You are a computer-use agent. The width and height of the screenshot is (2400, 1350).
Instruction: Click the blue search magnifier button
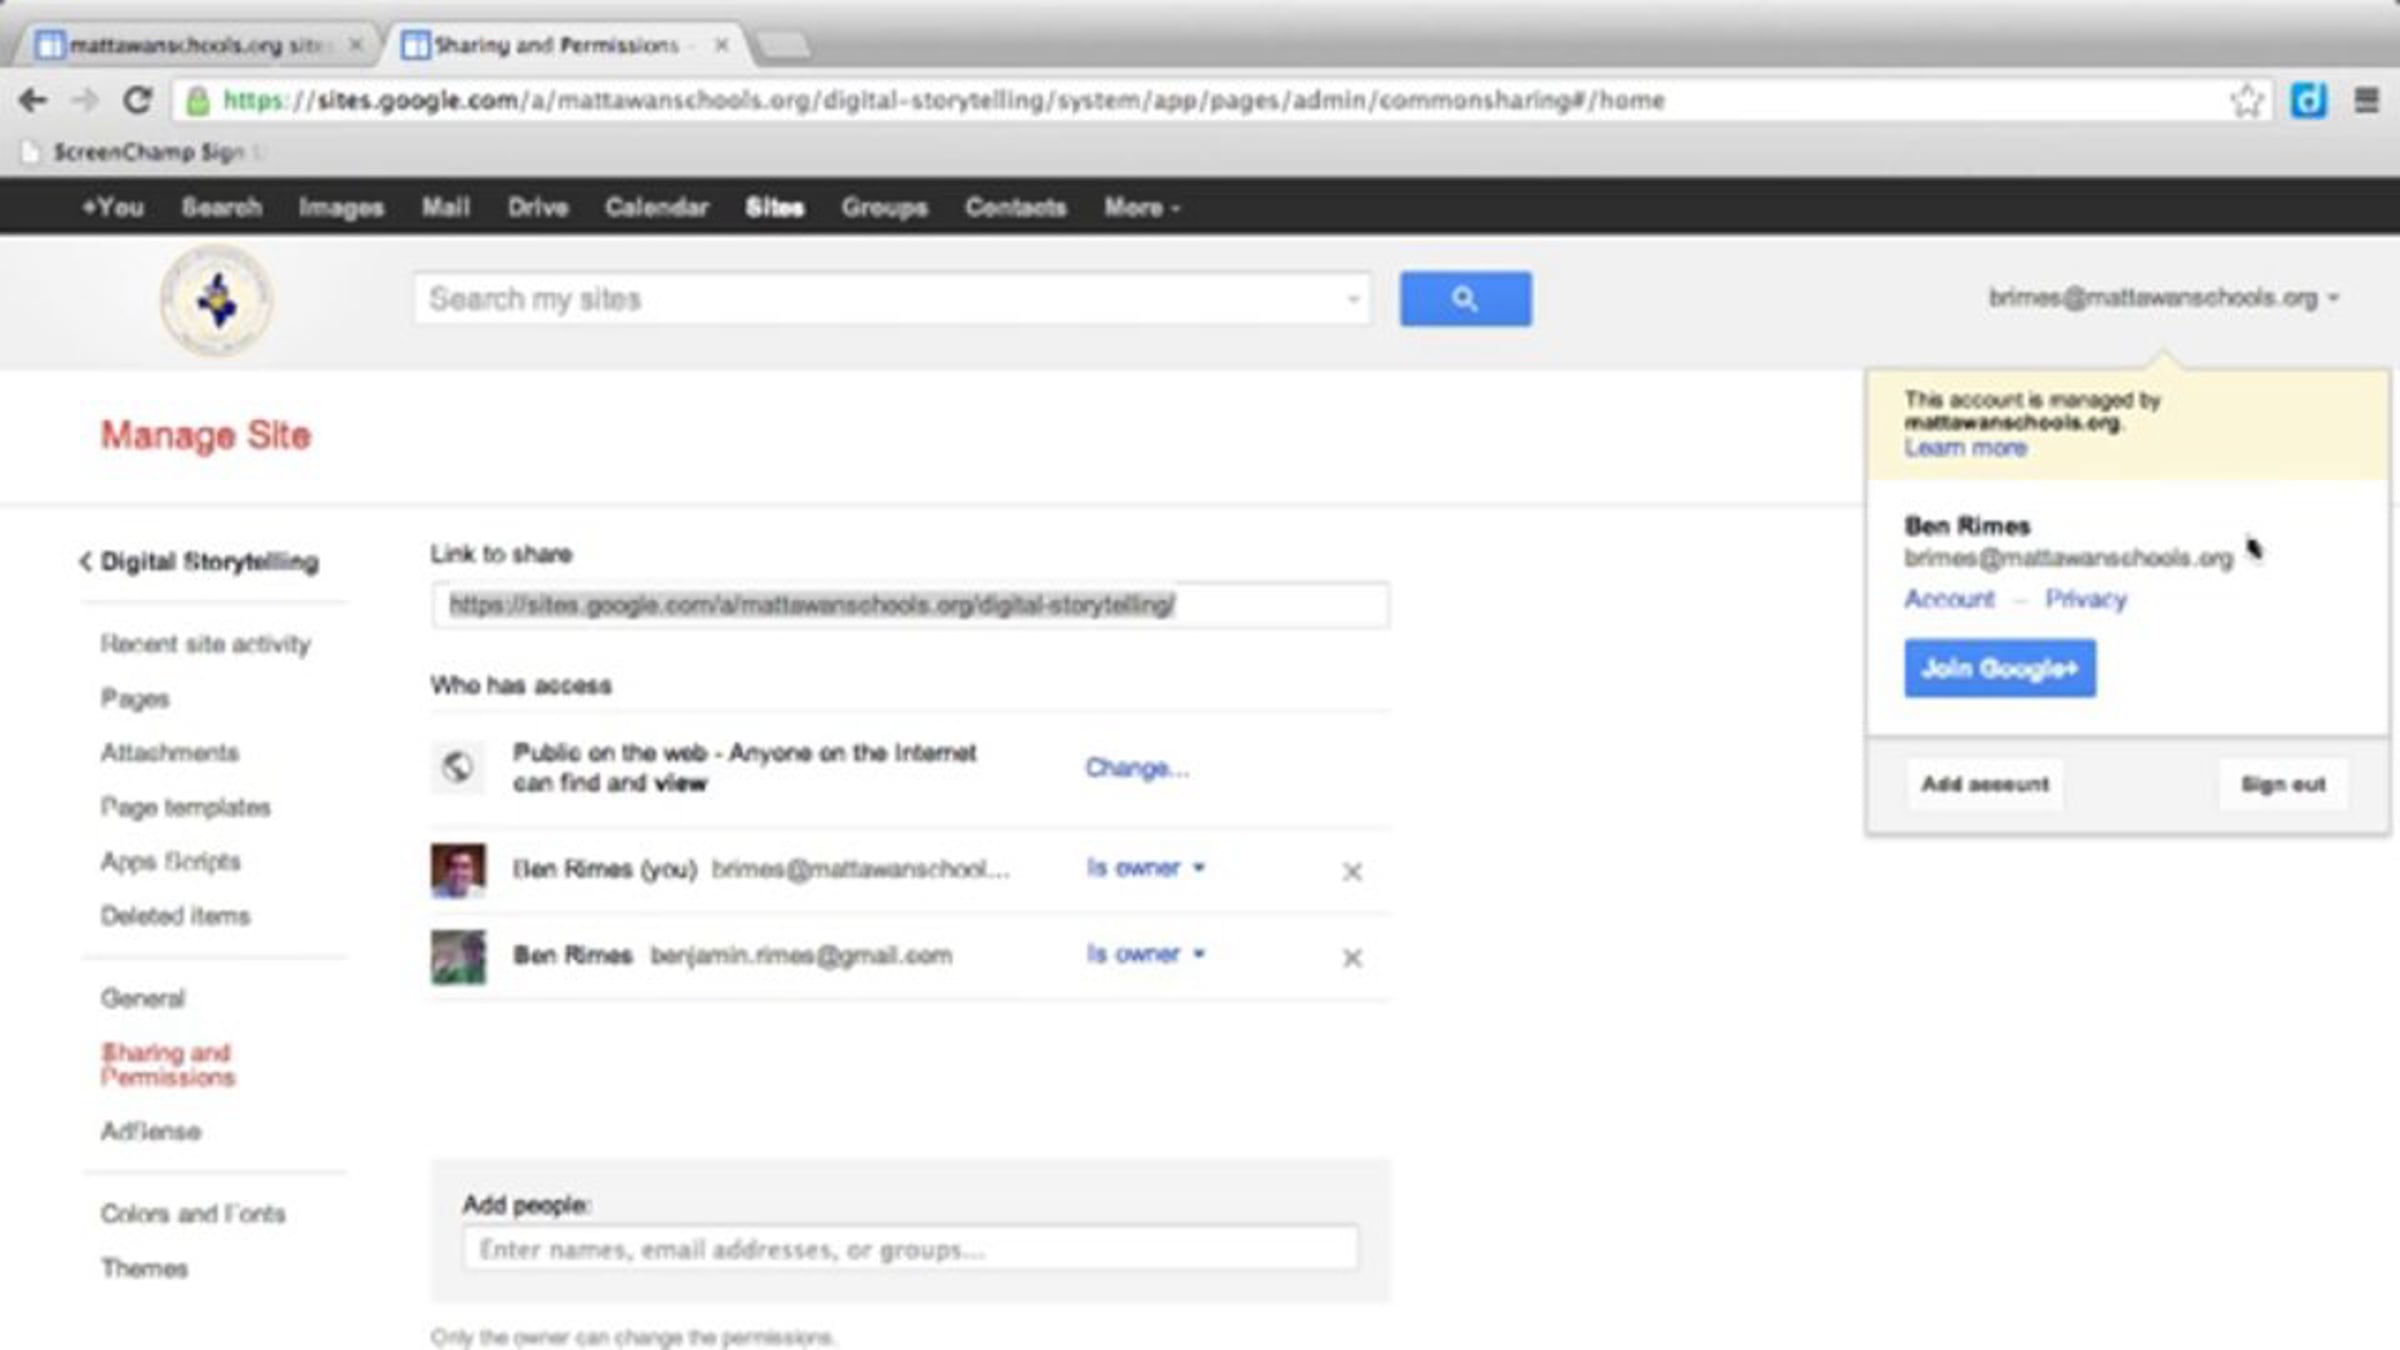1464,298
